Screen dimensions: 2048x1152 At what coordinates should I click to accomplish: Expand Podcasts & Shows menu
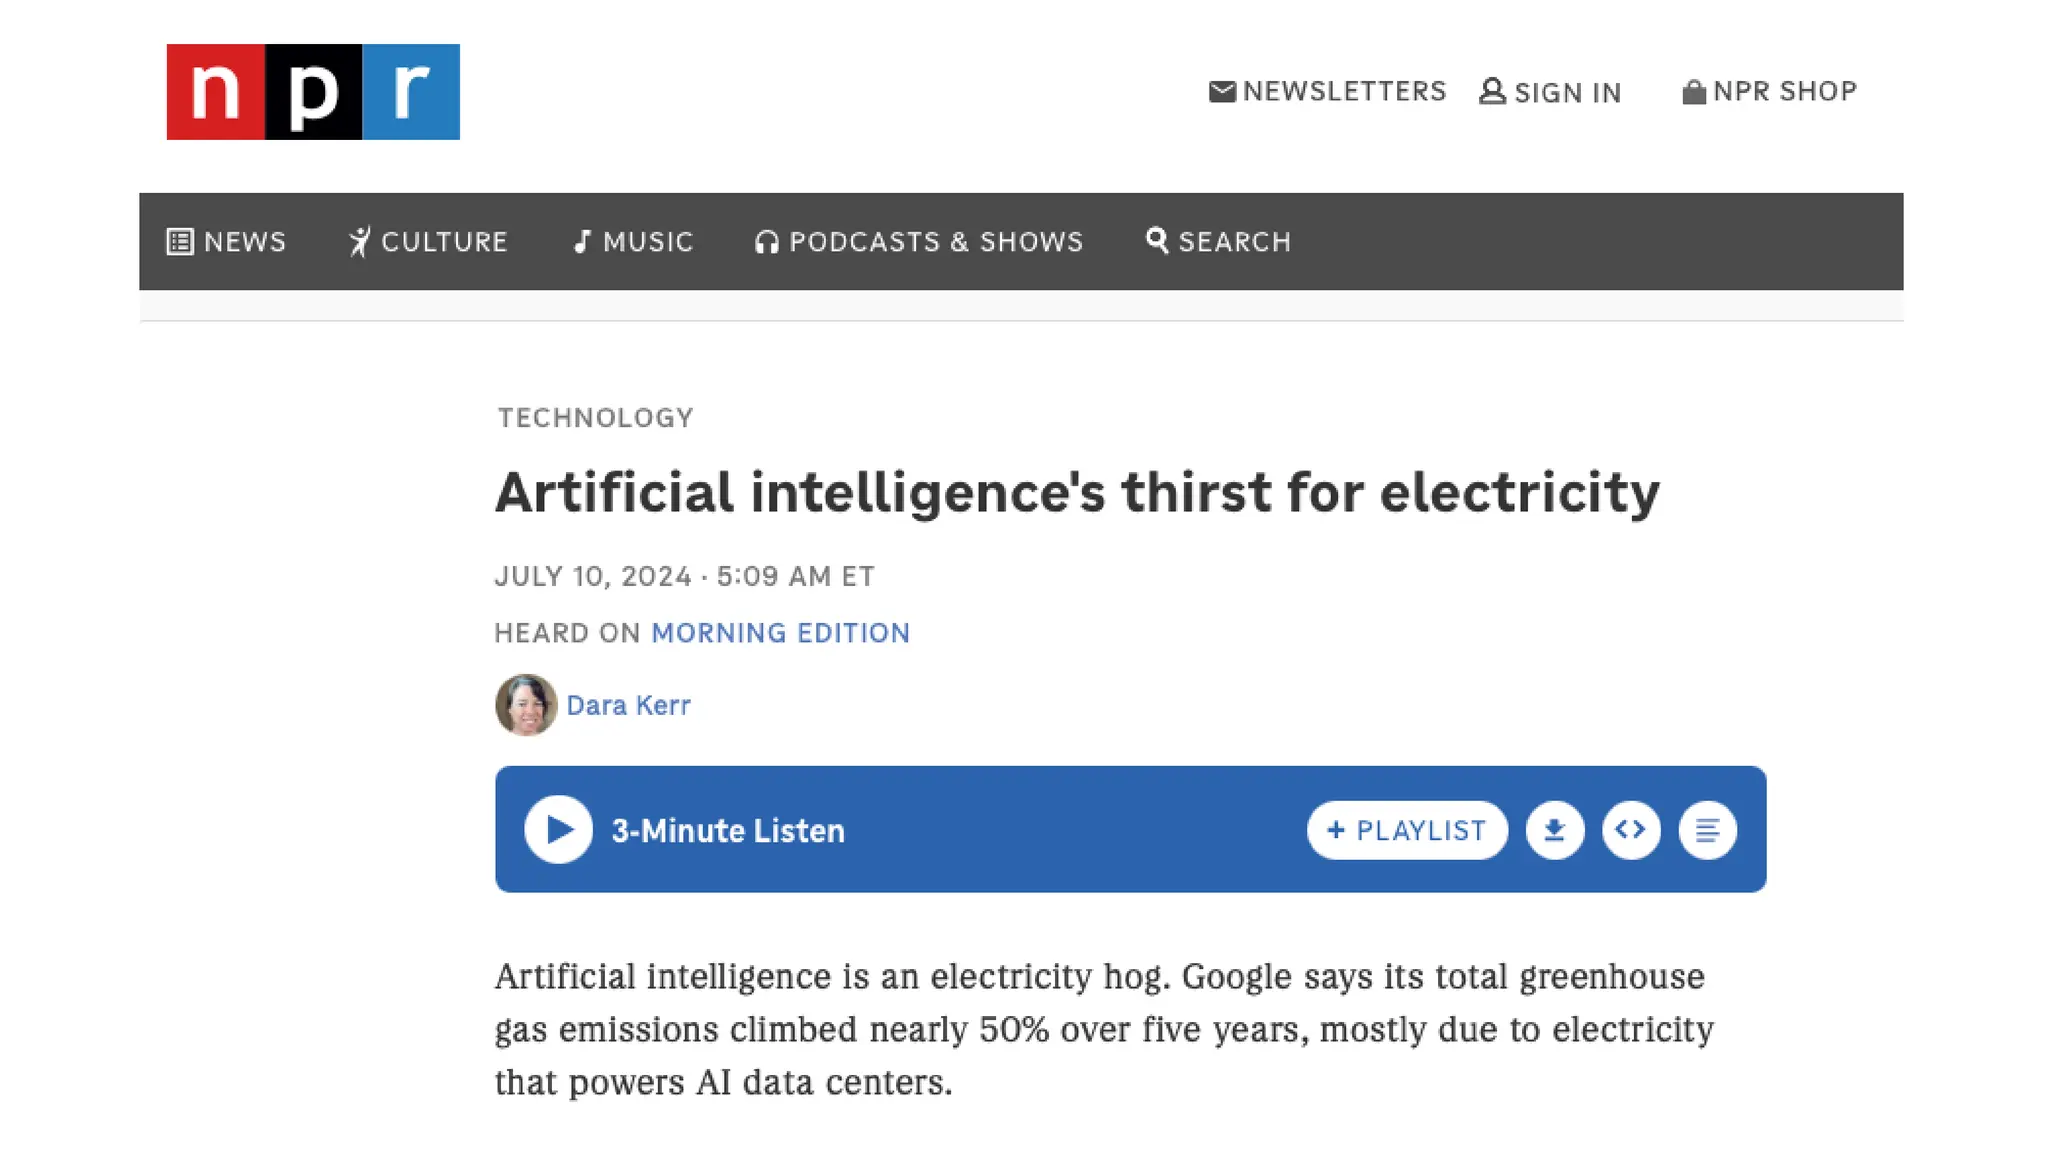[x=920, y=242]
